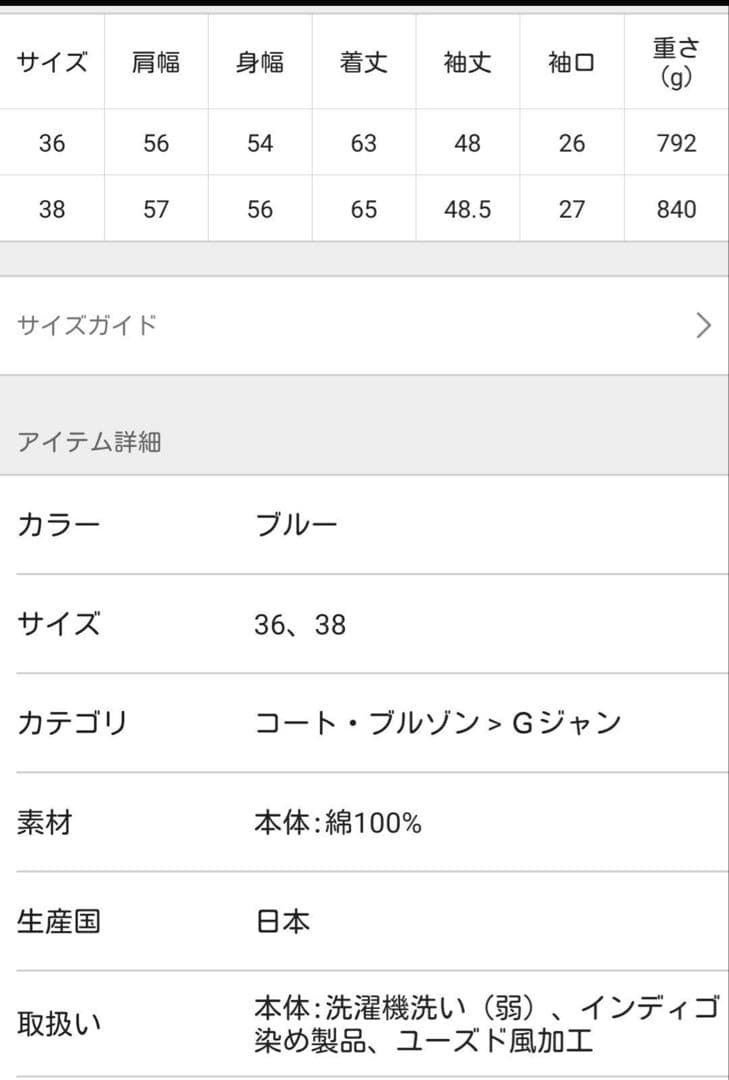
Task: Click the サイズ column header
Action: (51, 62)
